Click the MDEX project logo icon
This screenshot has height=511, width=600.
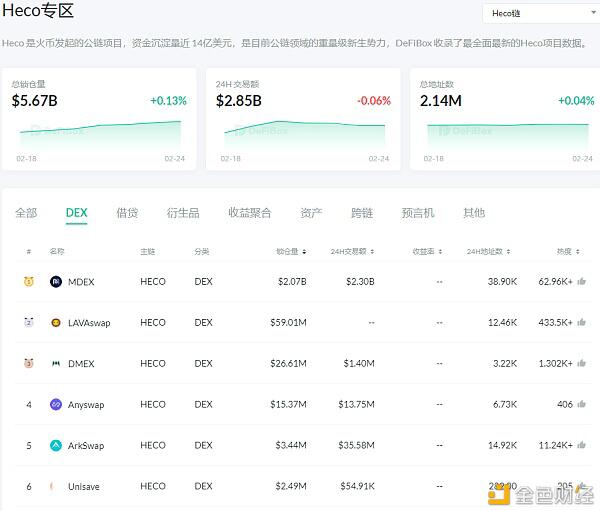[56, 282]
